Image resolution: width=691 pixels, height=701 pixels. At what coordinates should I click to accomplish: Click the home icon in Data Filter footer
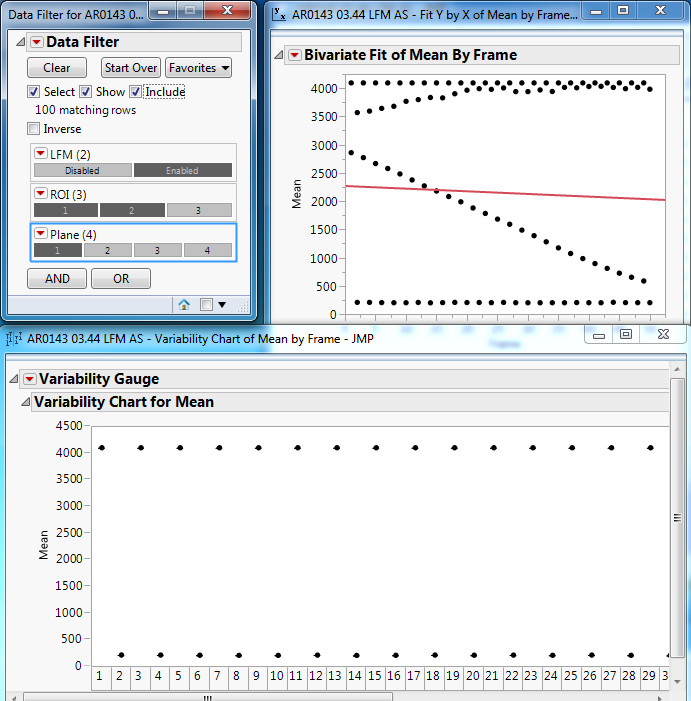184,305
